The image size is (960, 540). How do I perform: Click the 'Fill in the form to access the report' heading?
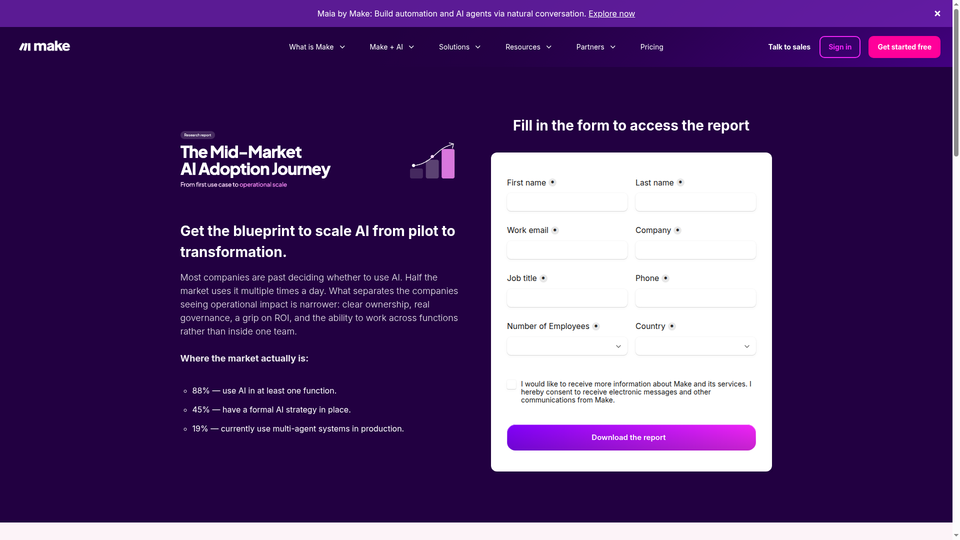click(631, 126)
